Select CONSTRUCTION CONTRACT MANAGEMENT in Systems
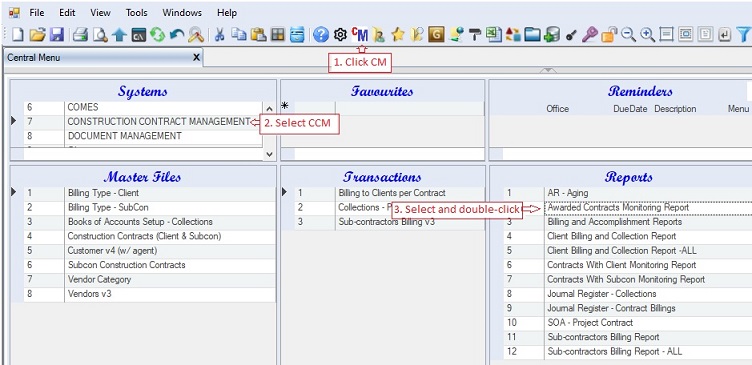Image resolution: width=752 pixels, height=365 pixels. [x=142, y=122]
